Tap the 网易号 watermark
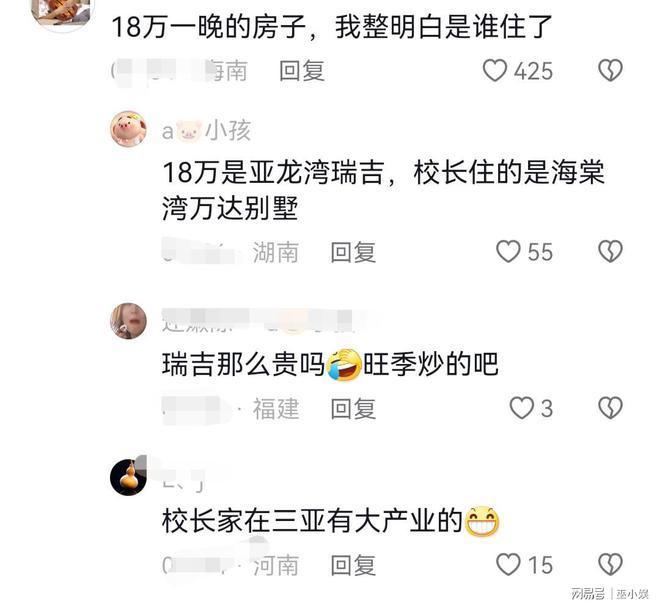 click(x=588, y=594)
